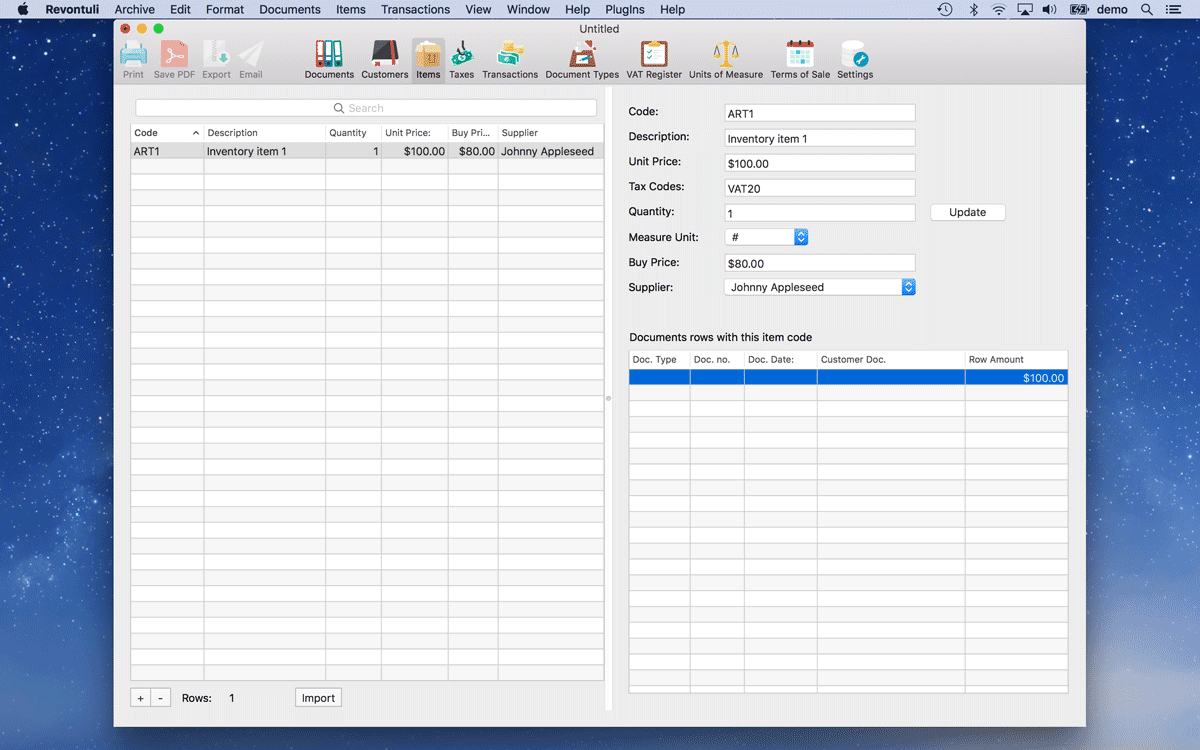
Task: Open Units of Measure scales icon
Action: tap(726, 54)
